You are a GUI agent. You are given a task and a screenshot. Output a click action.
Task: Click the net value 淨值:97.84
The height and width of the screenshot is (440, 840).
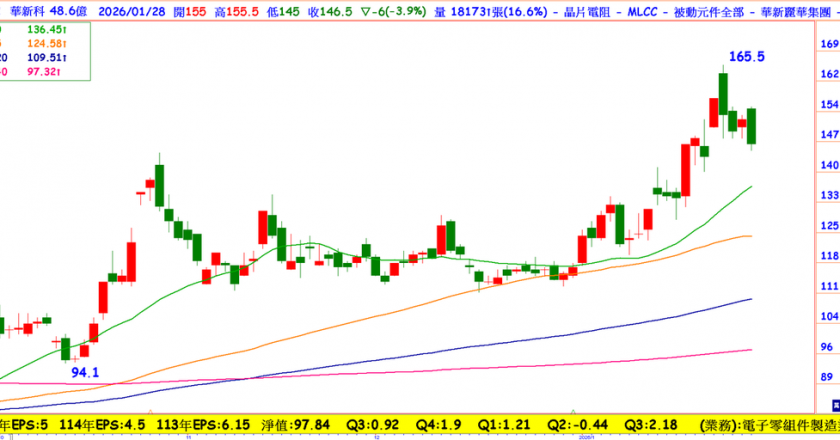pyautogui.click(x=295, y=425)
